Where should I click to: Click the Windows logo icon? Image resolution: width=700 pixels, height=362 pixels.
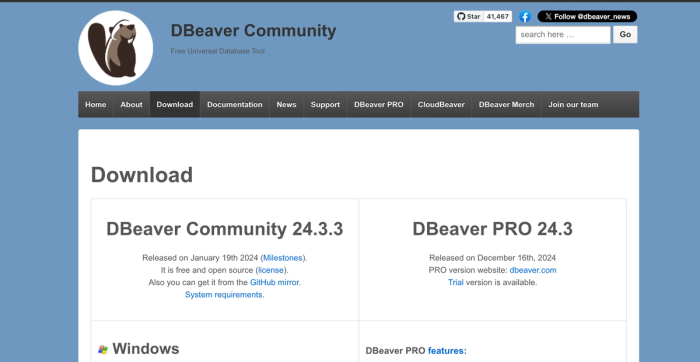point(103,350)
